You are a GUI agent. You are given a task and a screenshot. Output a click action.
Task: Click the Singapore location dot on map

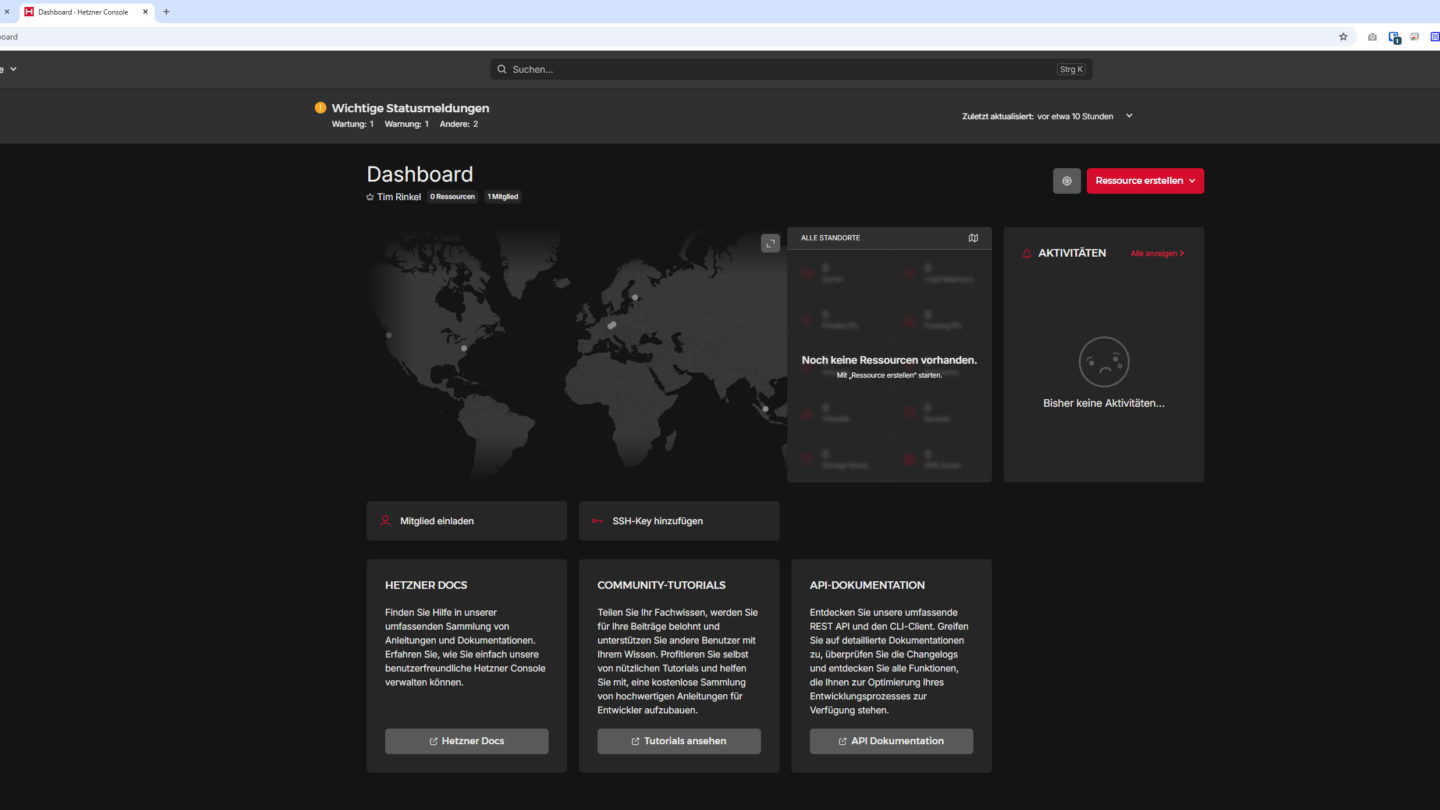tap(766, 408)
